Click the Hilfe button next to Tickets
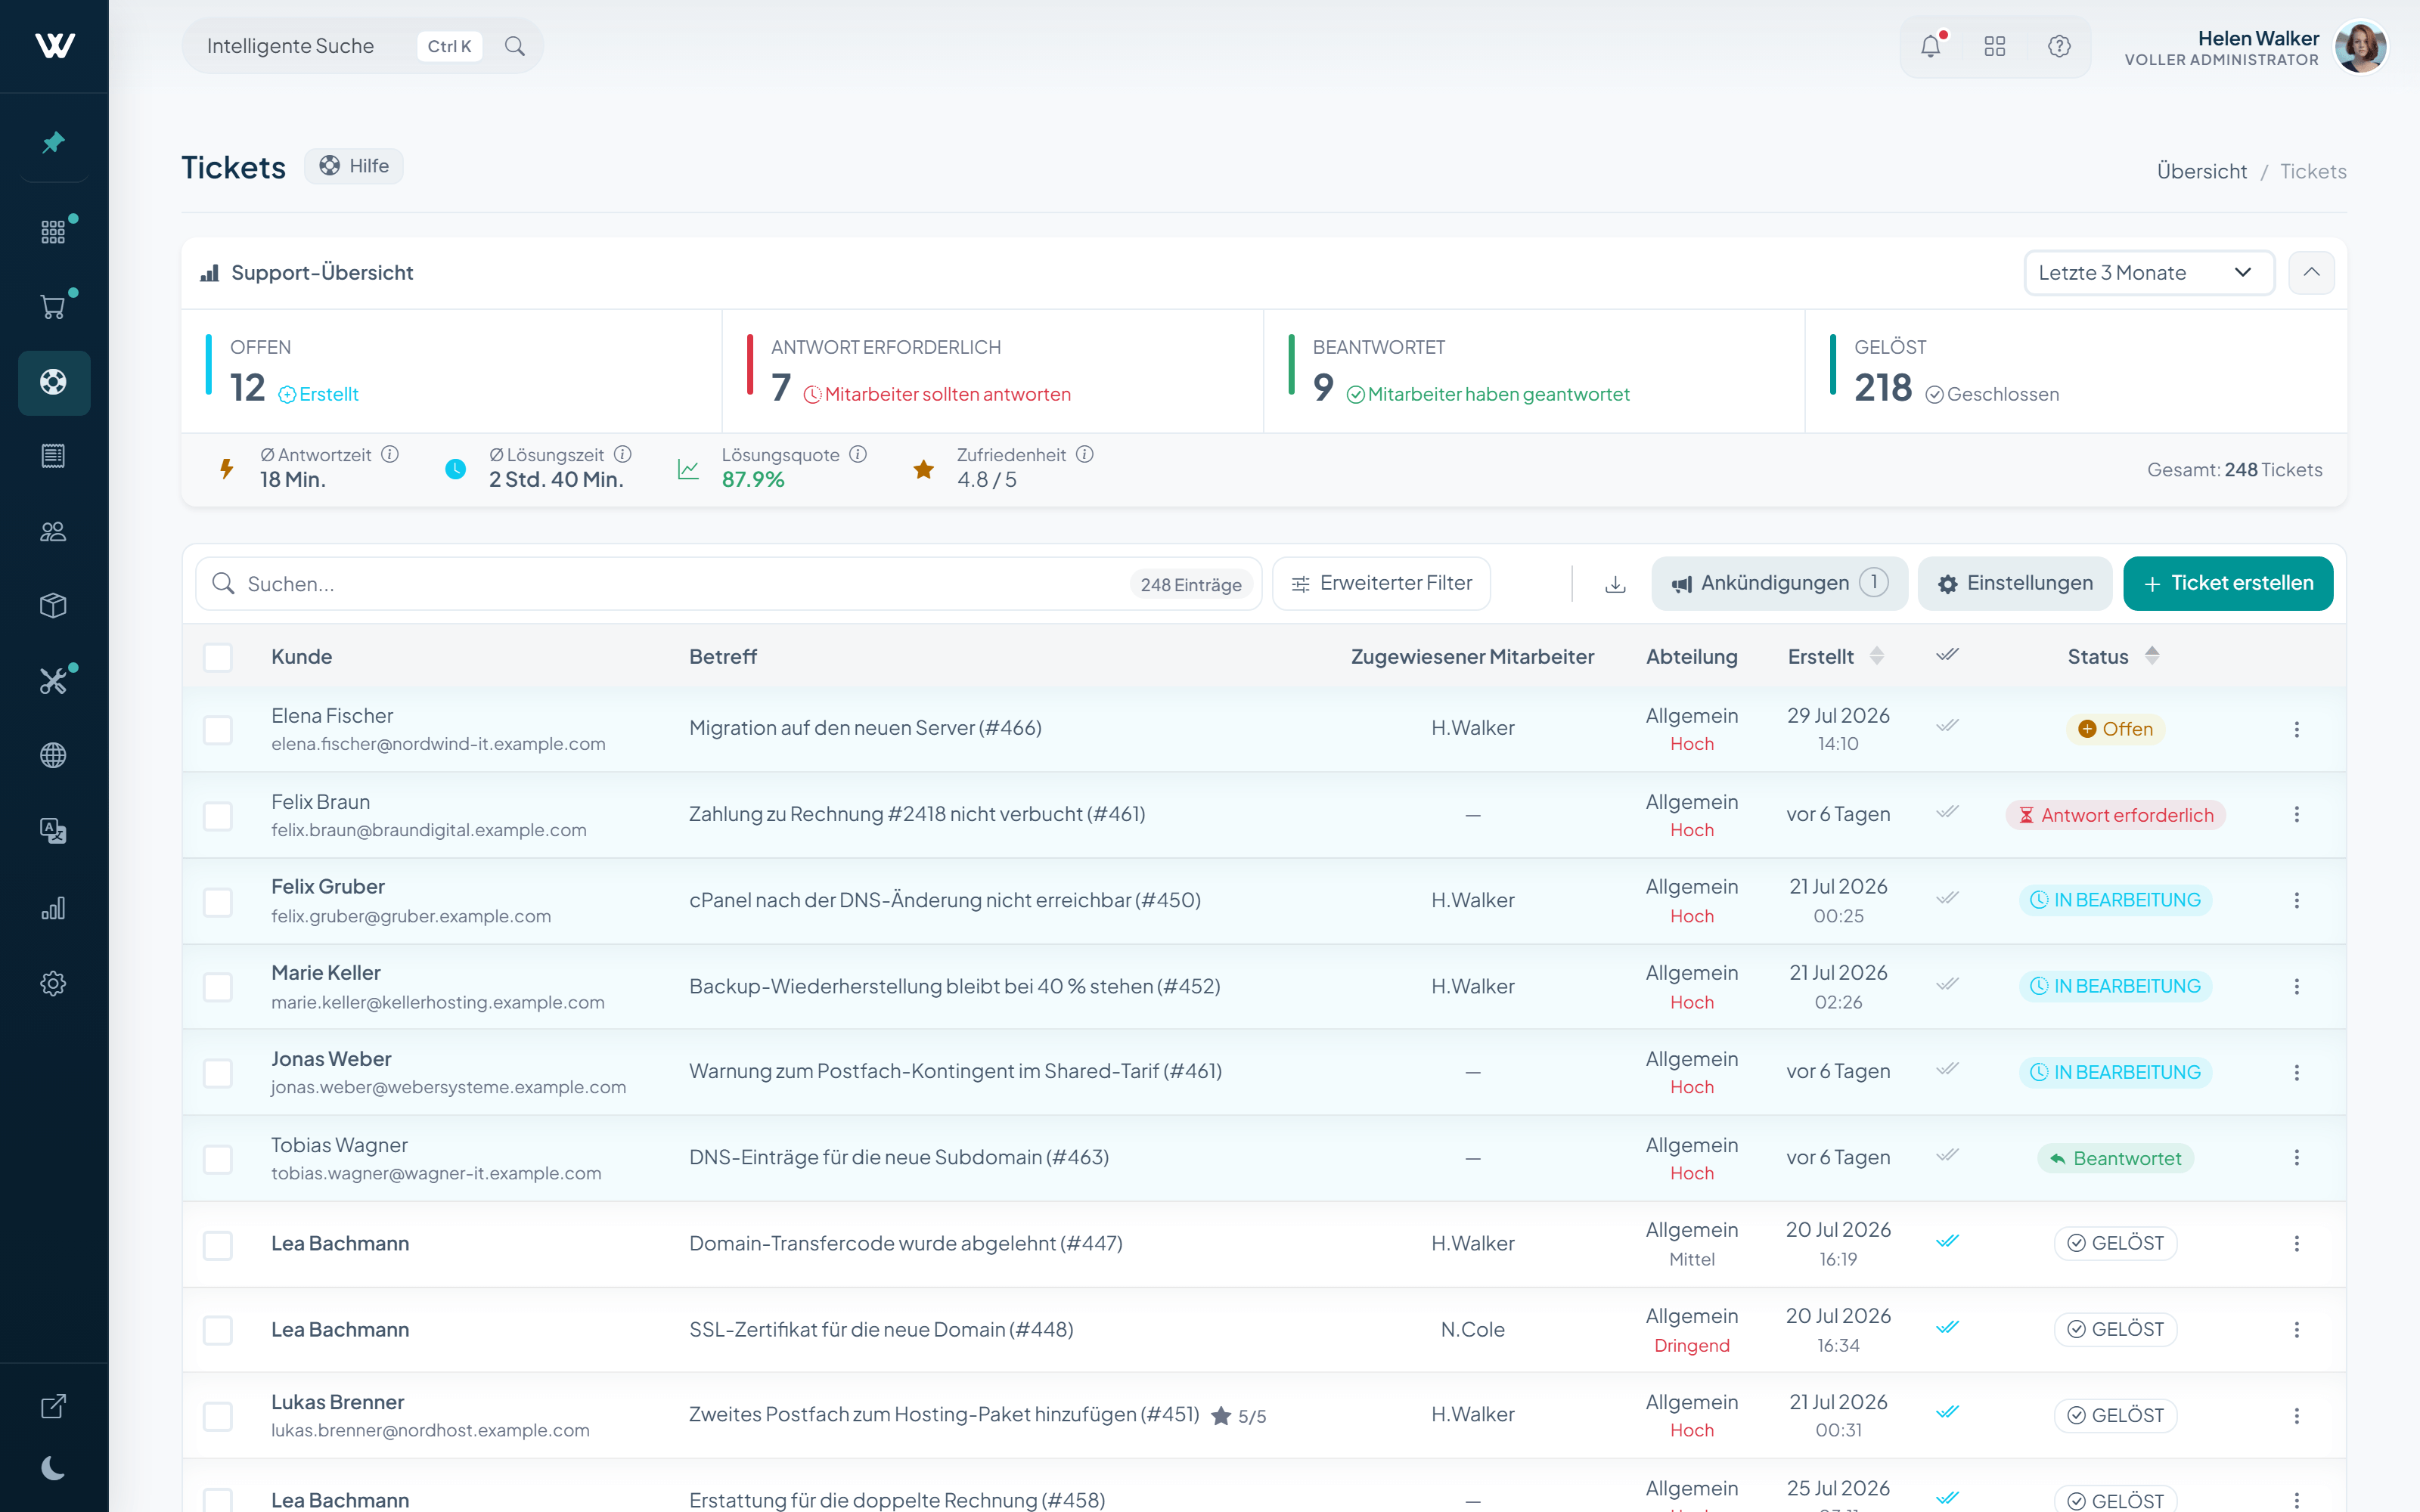The width and height of the screenshot is (2420, 1512). pyautogui.click(x=354, y=166)
